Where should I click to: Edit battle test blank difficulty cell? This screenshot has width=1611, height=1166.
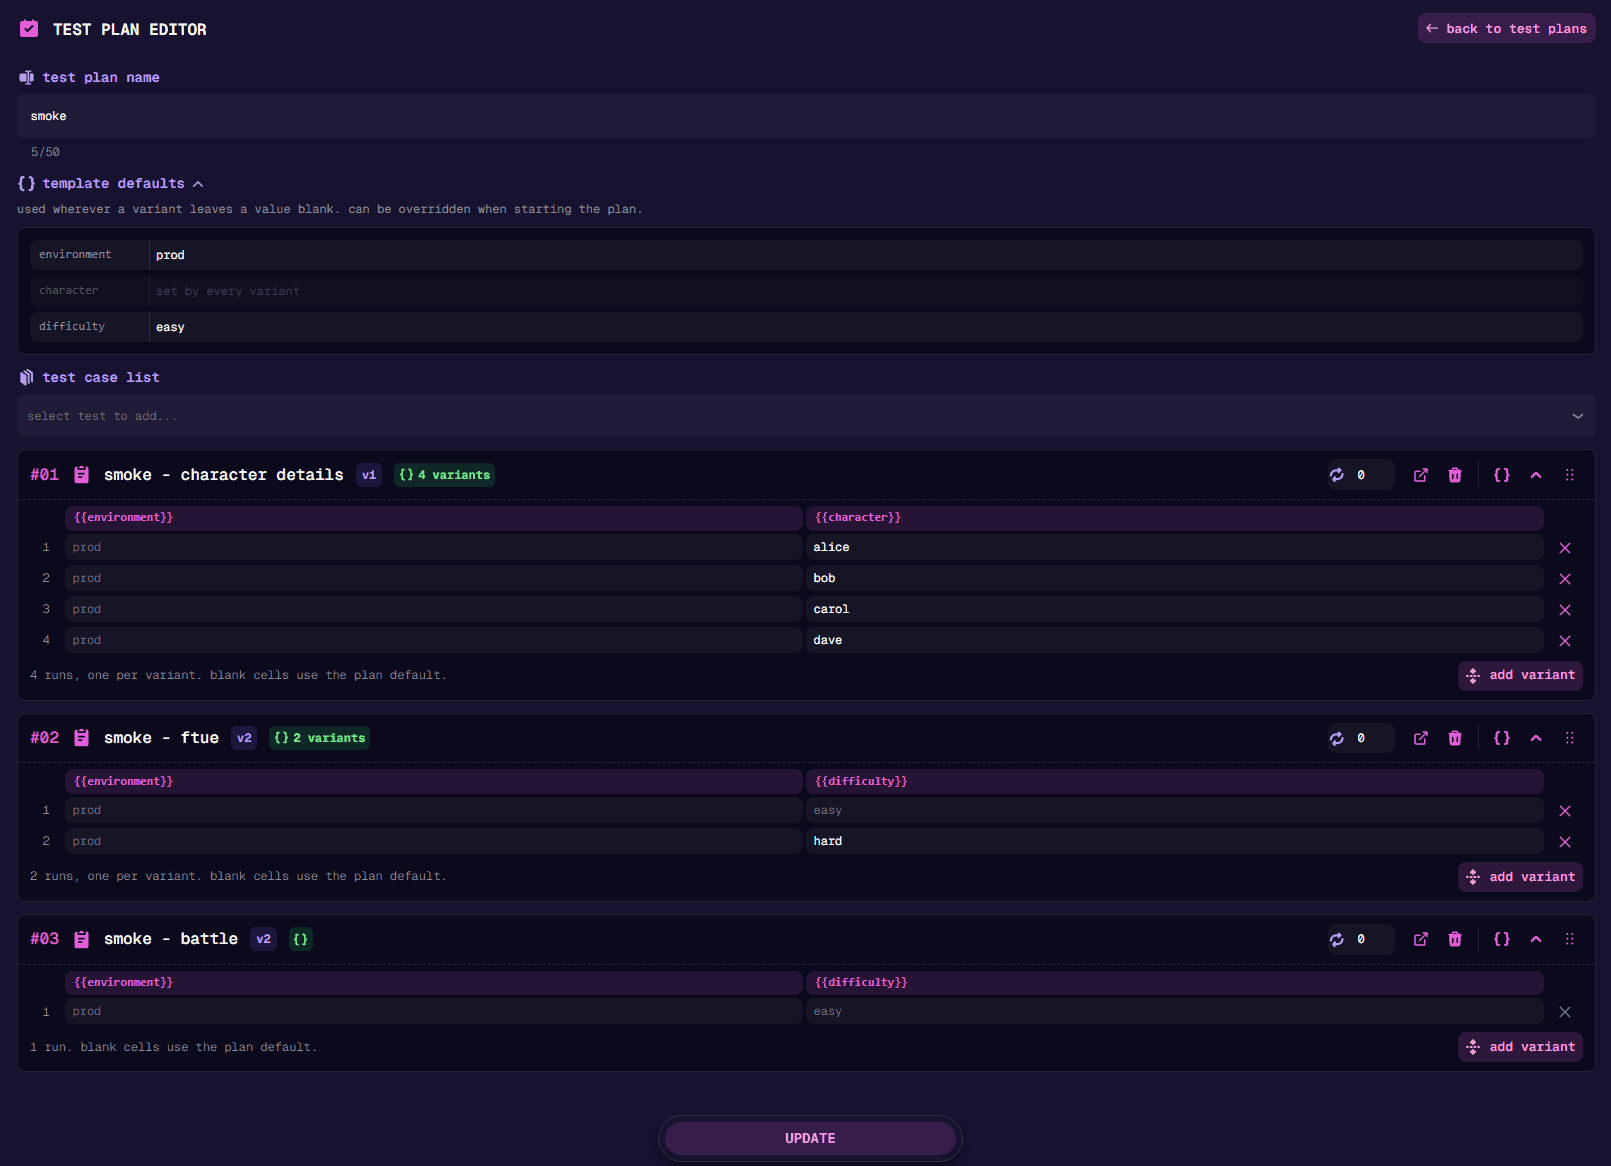(x=1175, y=1011)
